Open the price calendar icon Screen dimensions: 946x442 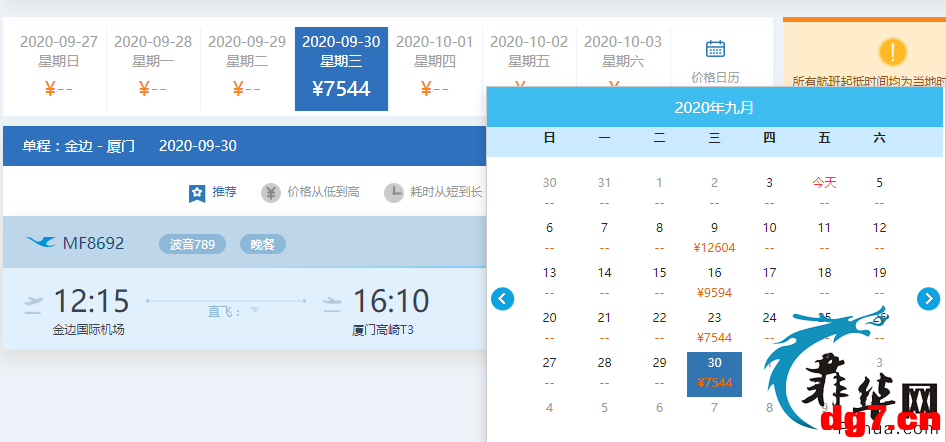tap(715, 49)
